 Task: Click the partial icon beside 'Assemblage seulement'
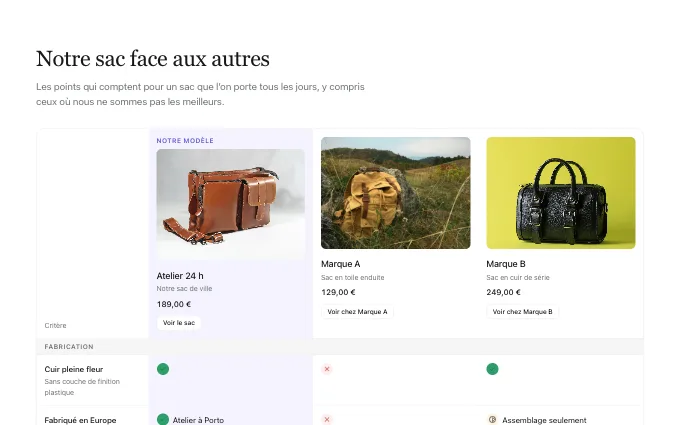pos(492,419)
